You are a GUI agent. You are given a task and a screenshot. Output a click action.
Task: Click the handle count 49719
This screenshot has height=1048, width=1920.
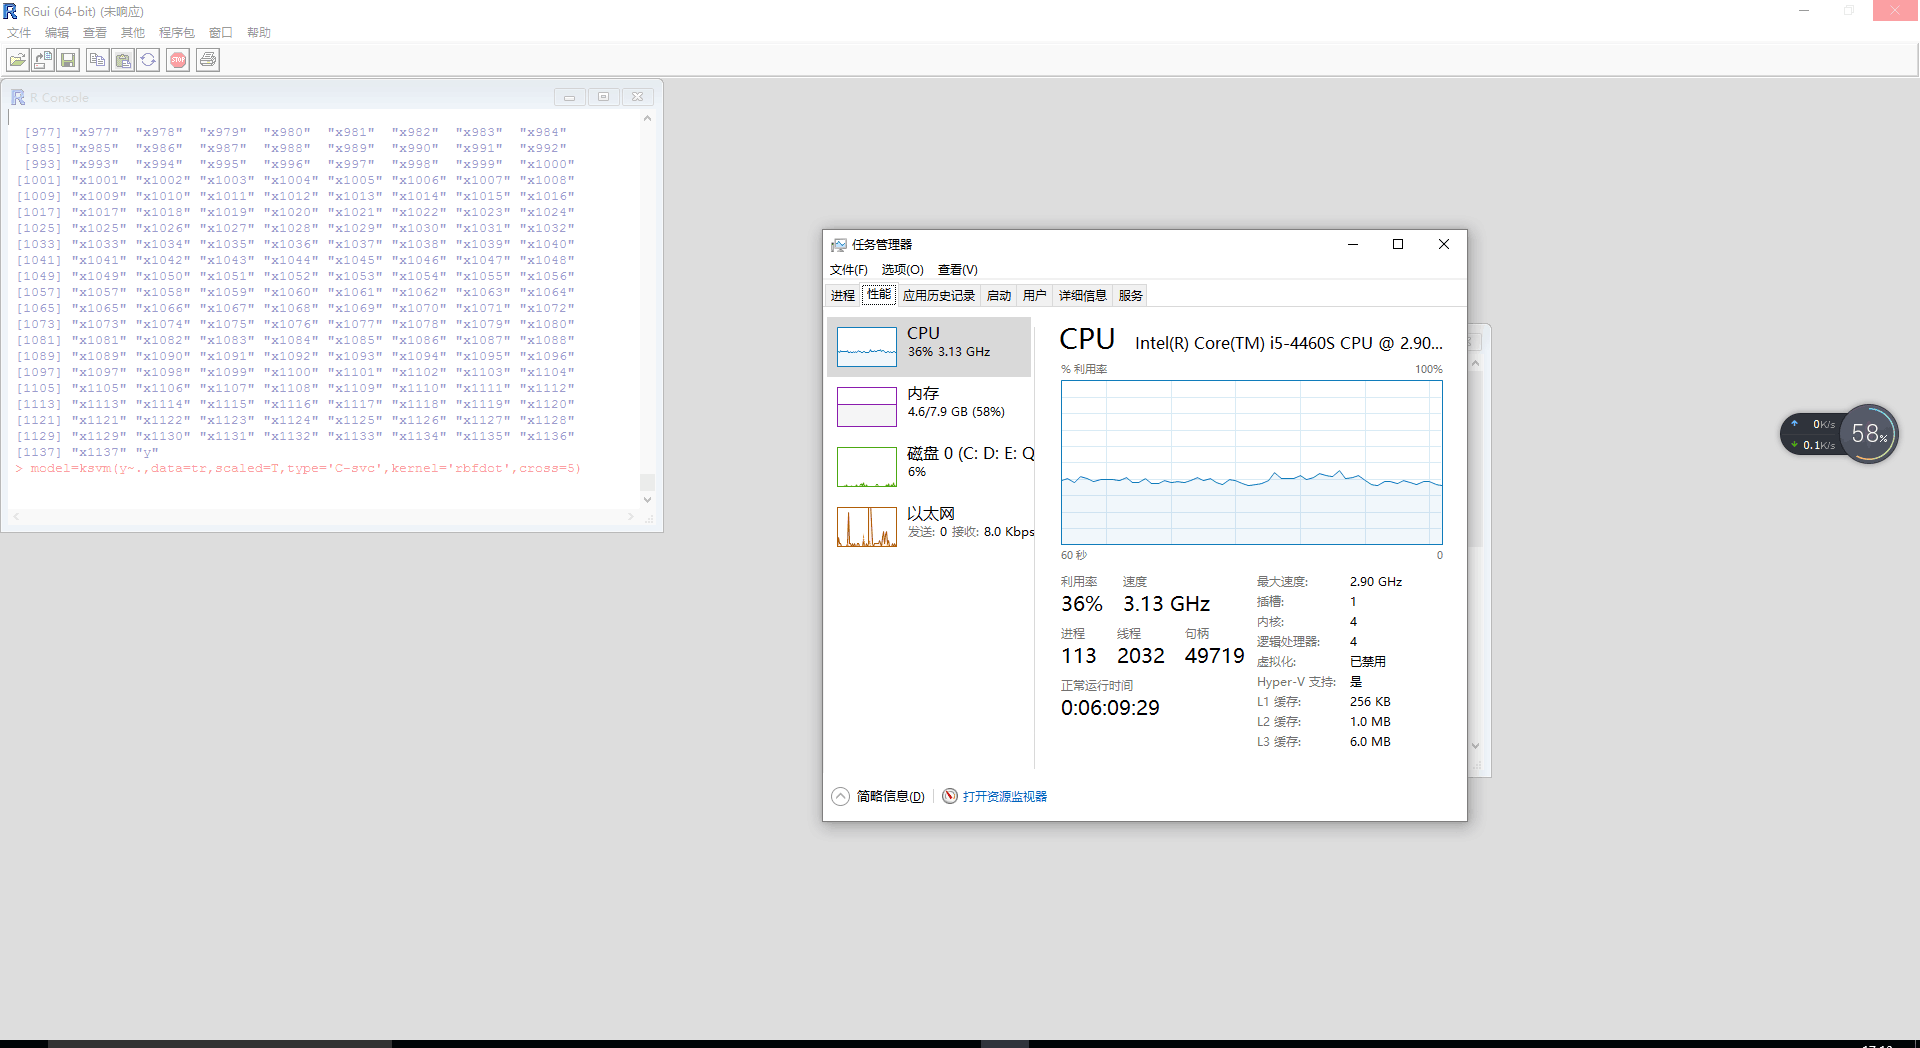pos(1215,656)
